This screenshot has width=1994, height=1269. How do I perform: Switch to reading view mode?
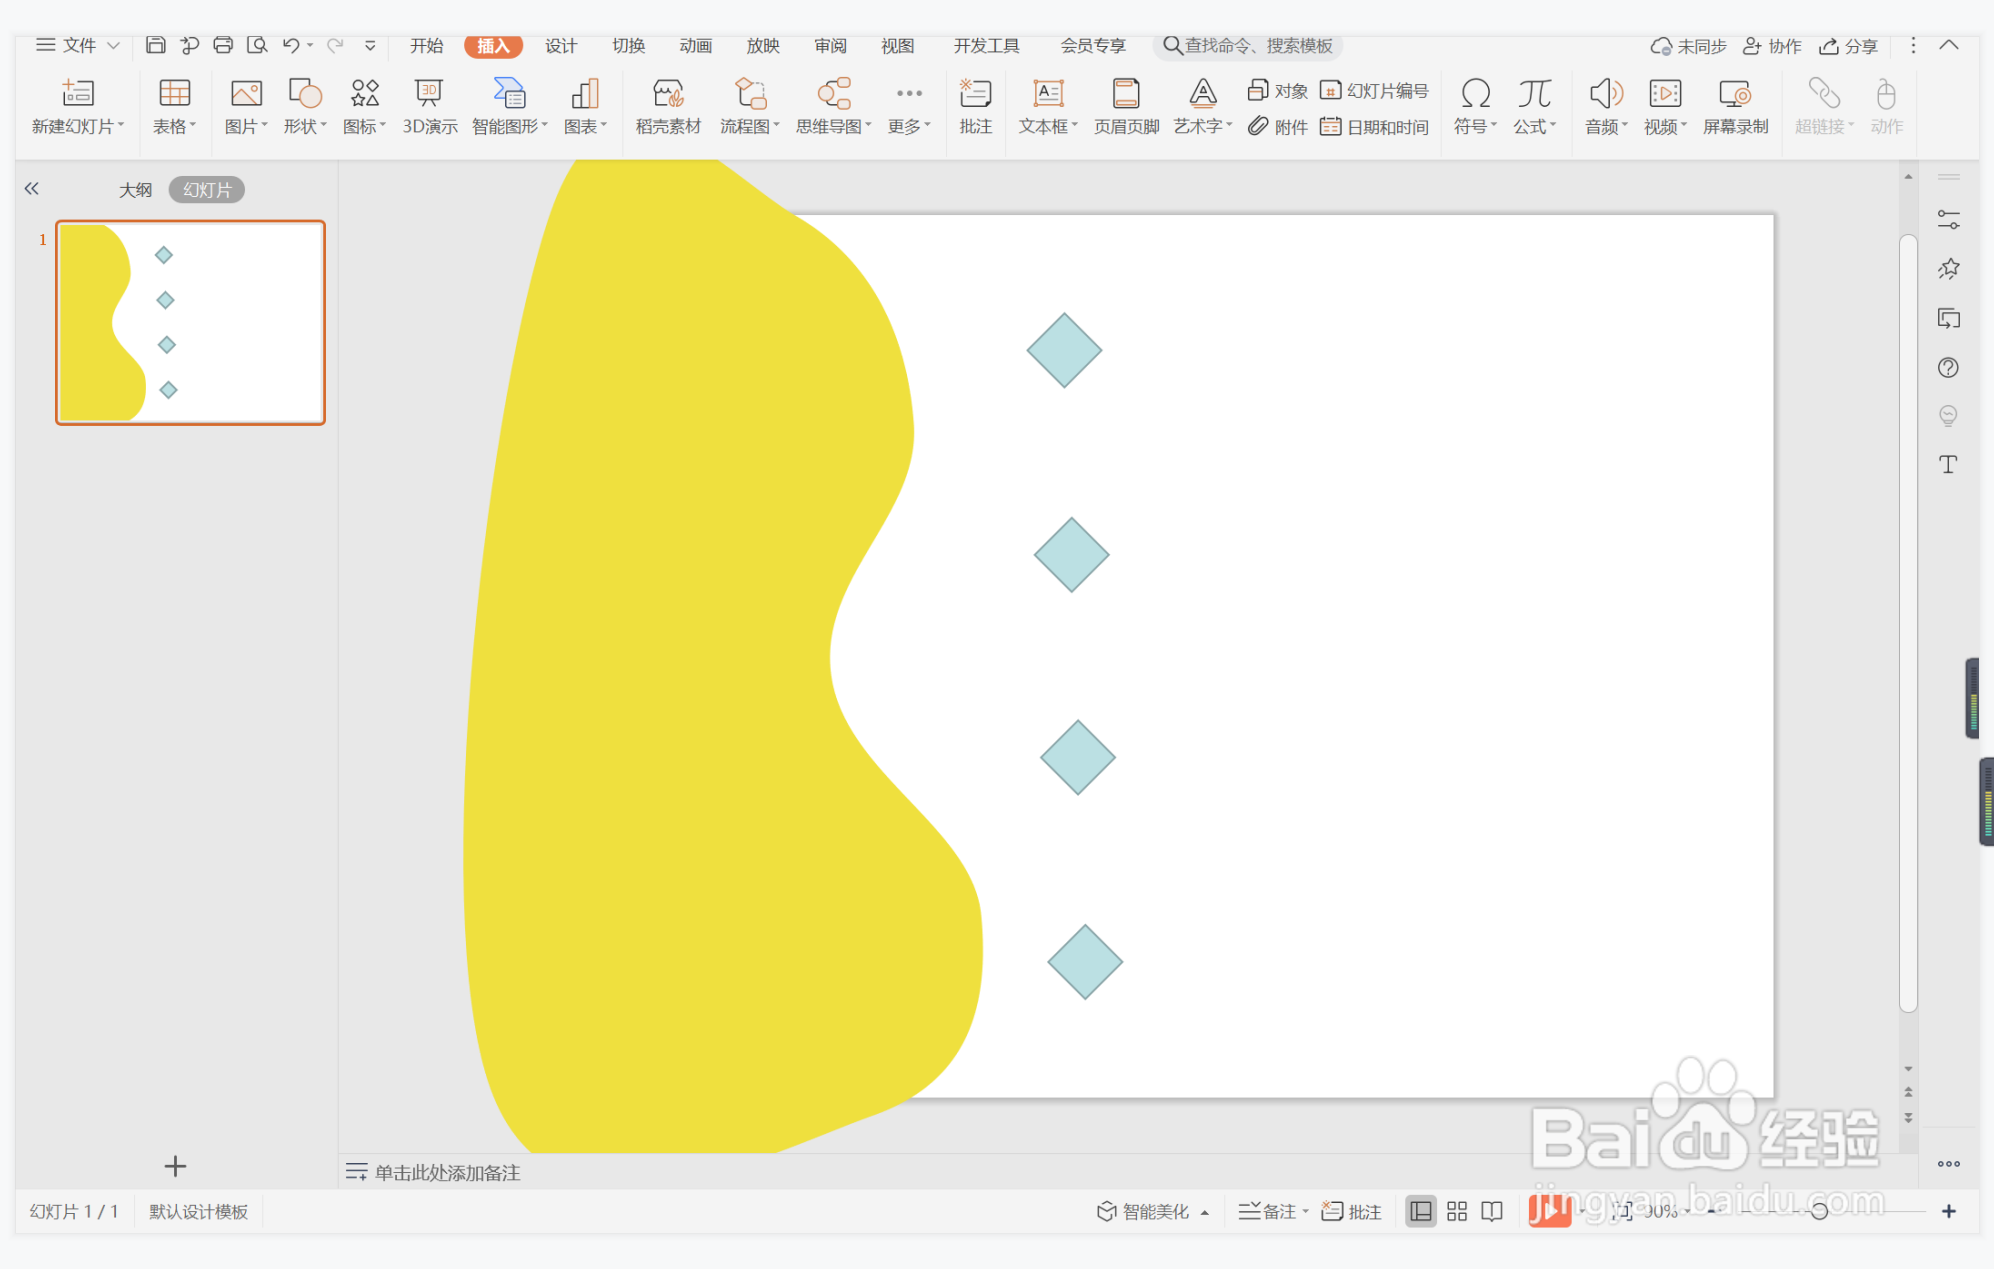[1492, 1211]
